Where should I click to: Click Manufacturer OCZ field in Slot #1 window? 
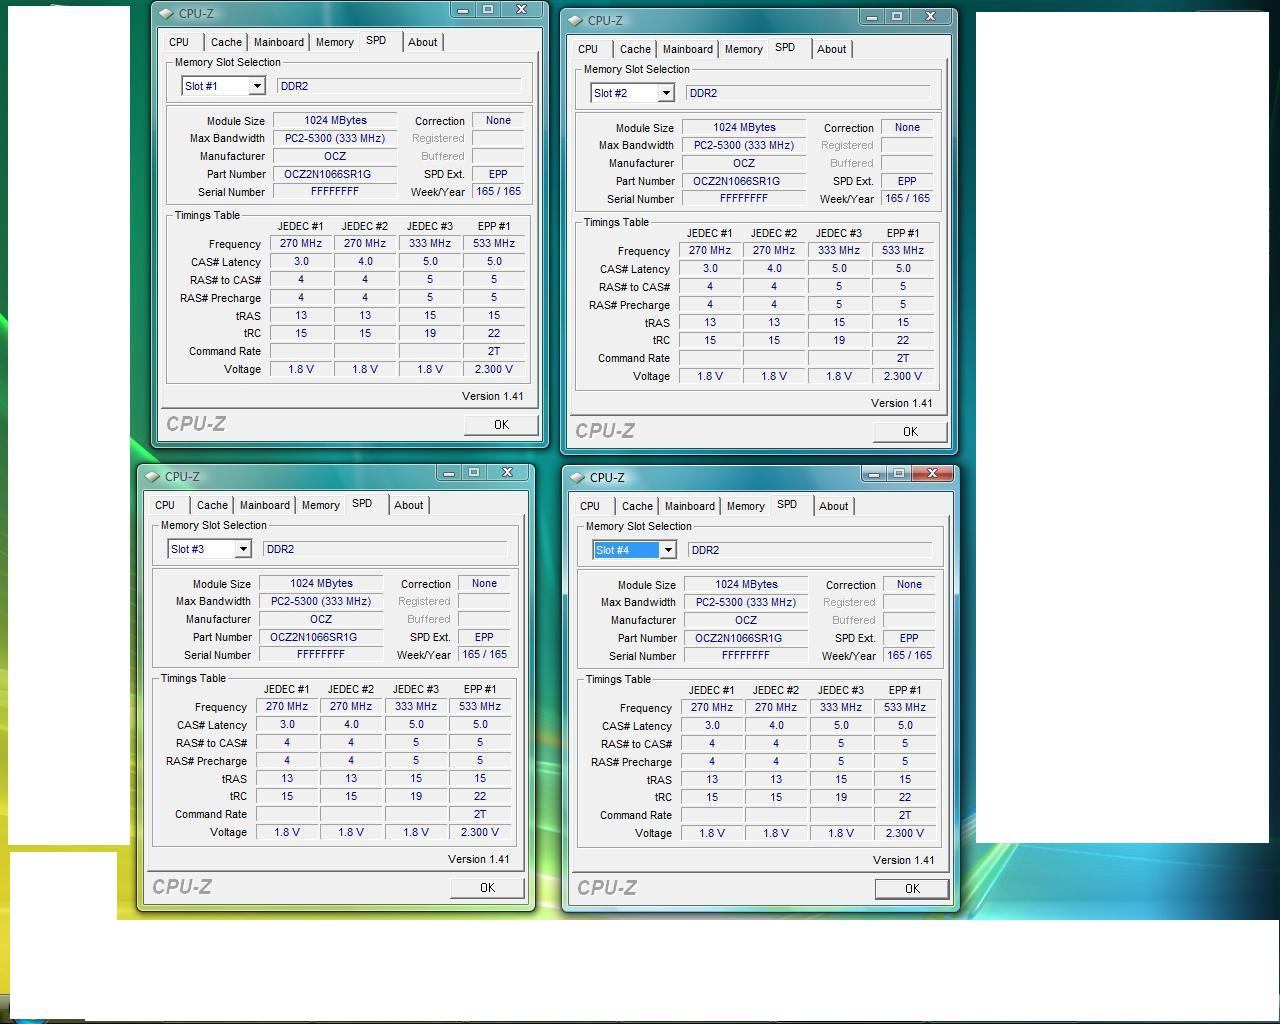point(335,156)
